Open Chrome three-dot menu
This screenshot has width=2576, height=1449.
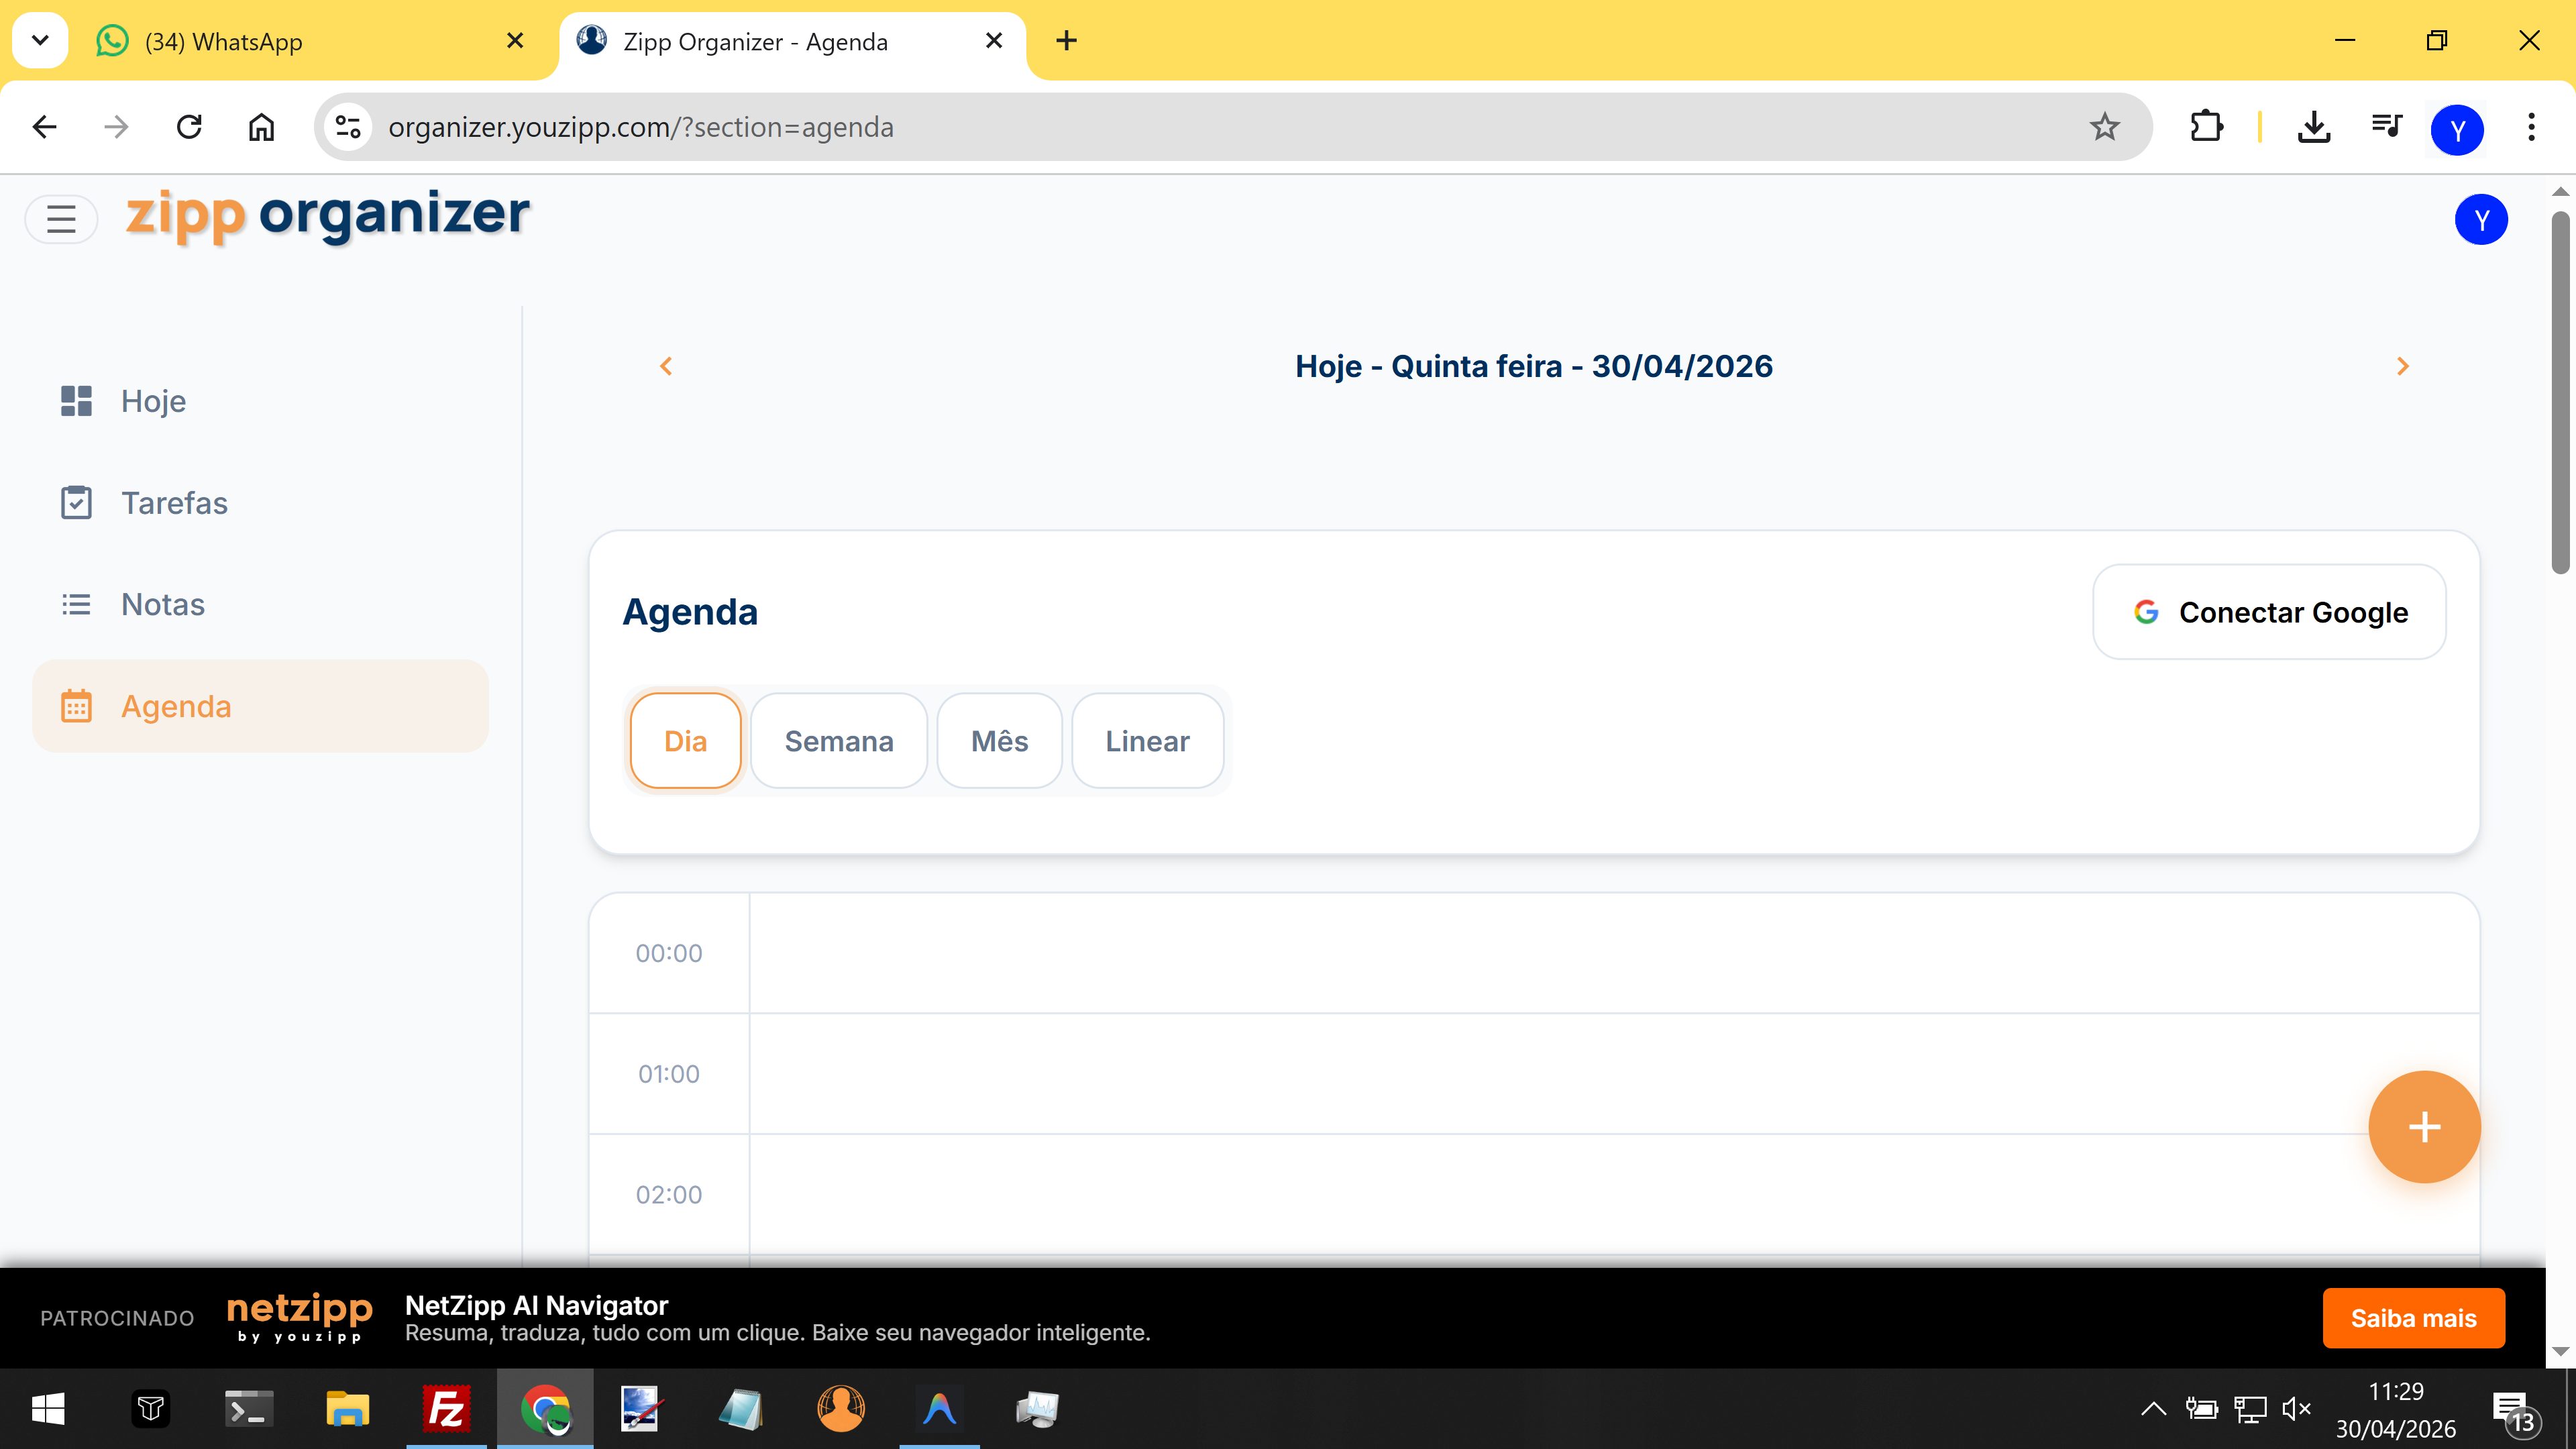point(2531,127)
